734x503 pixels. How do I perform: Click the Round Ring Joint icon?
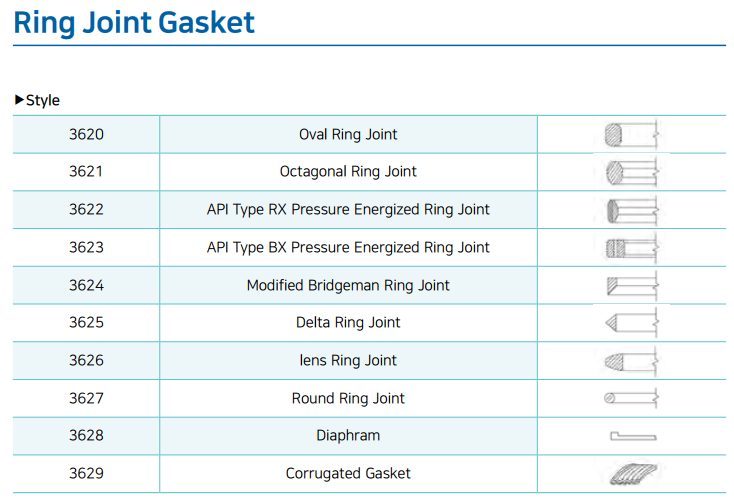tap(632, 398)
